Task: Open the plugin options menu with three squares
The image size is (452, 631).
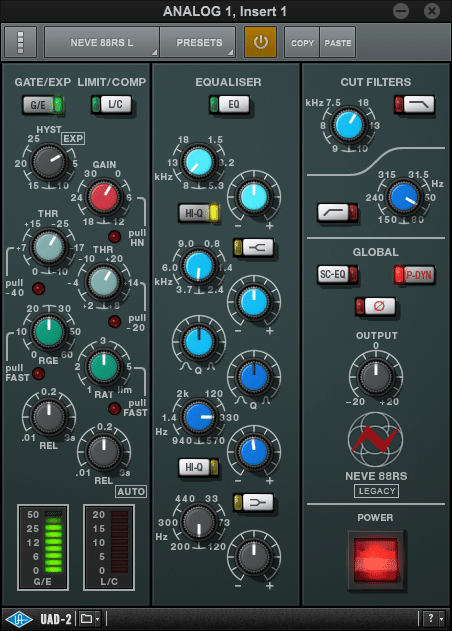Action: click(21, 42)
